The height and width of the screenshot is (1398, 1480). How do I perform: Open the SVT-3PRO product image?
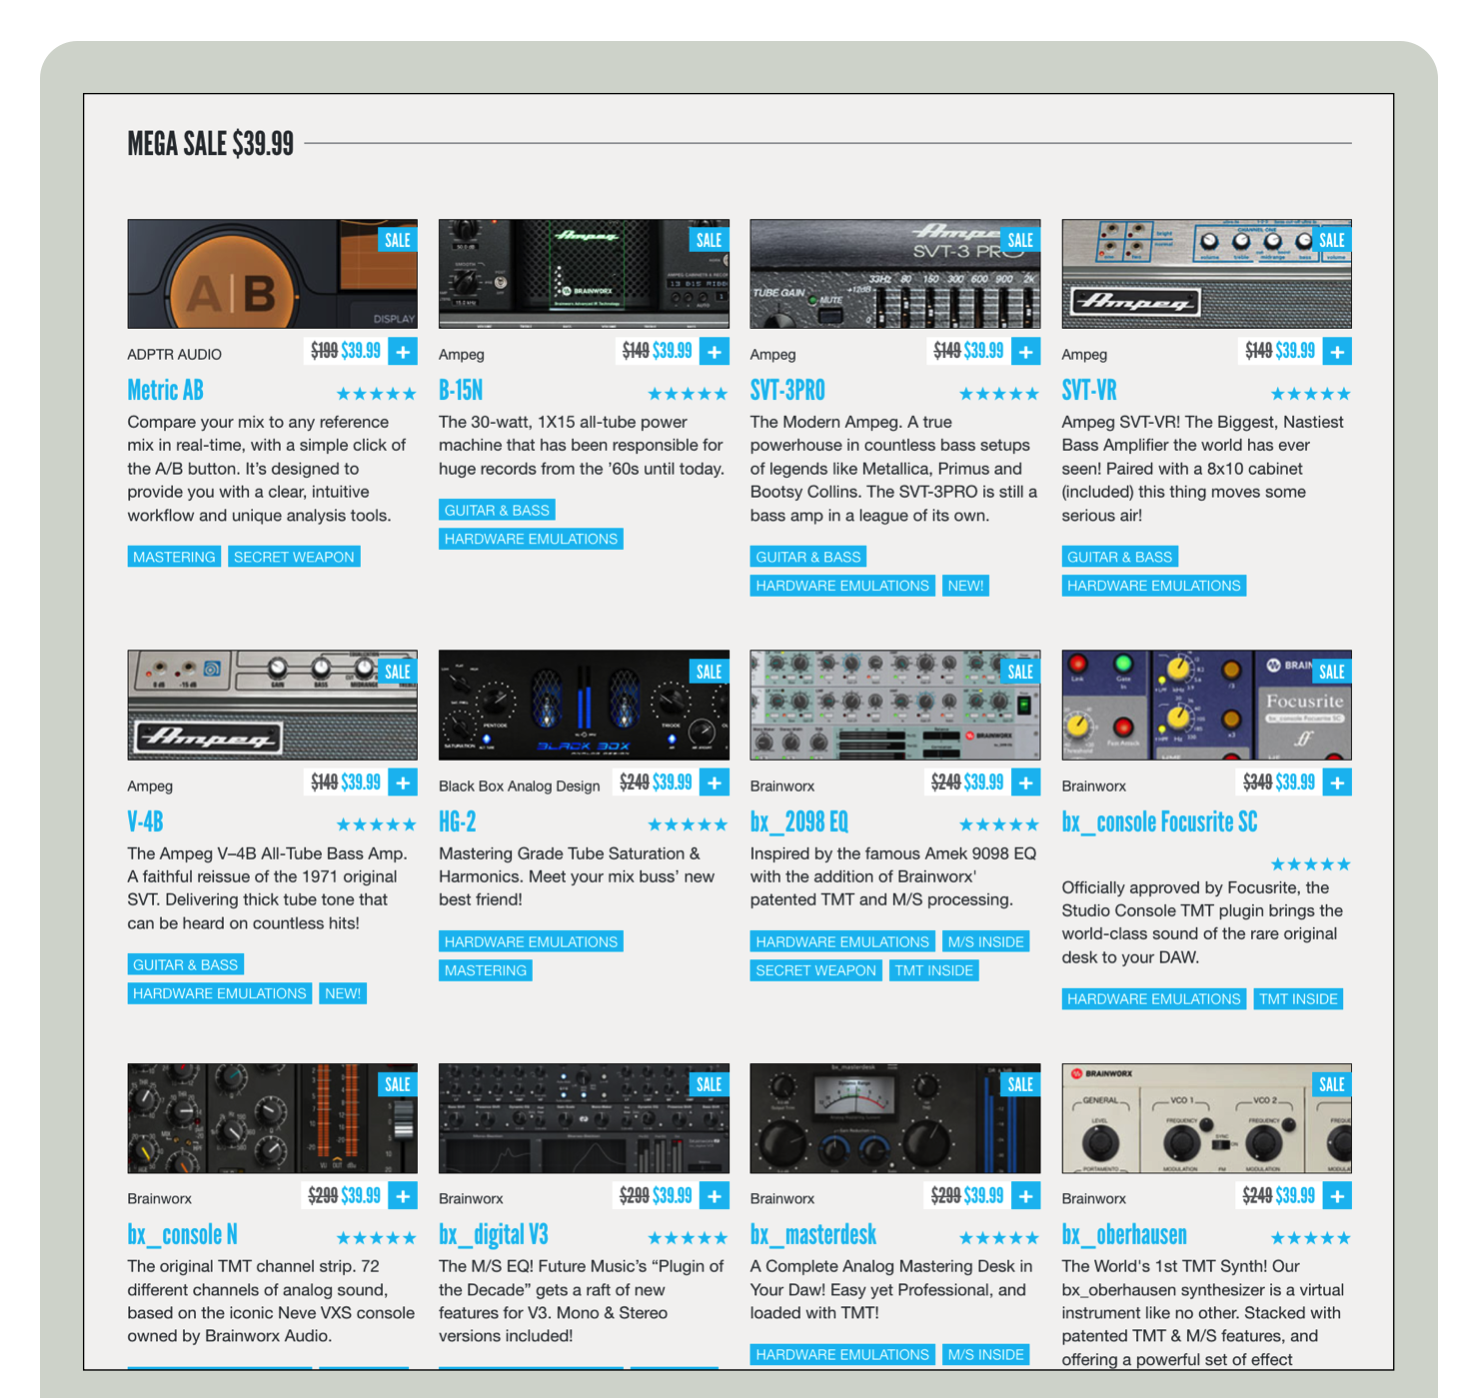895,274
